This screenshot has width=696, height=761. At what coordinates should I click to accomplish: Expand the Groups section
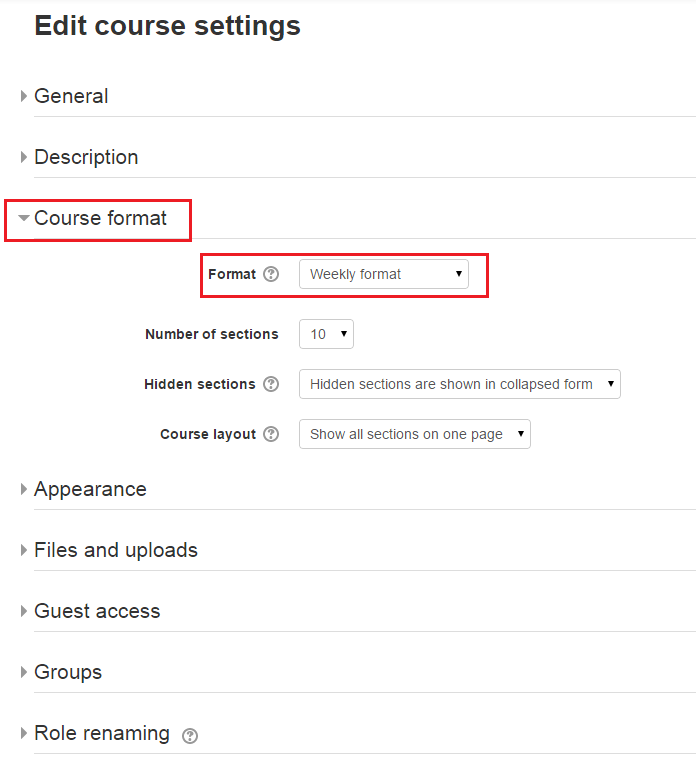[x=68, y=672]
